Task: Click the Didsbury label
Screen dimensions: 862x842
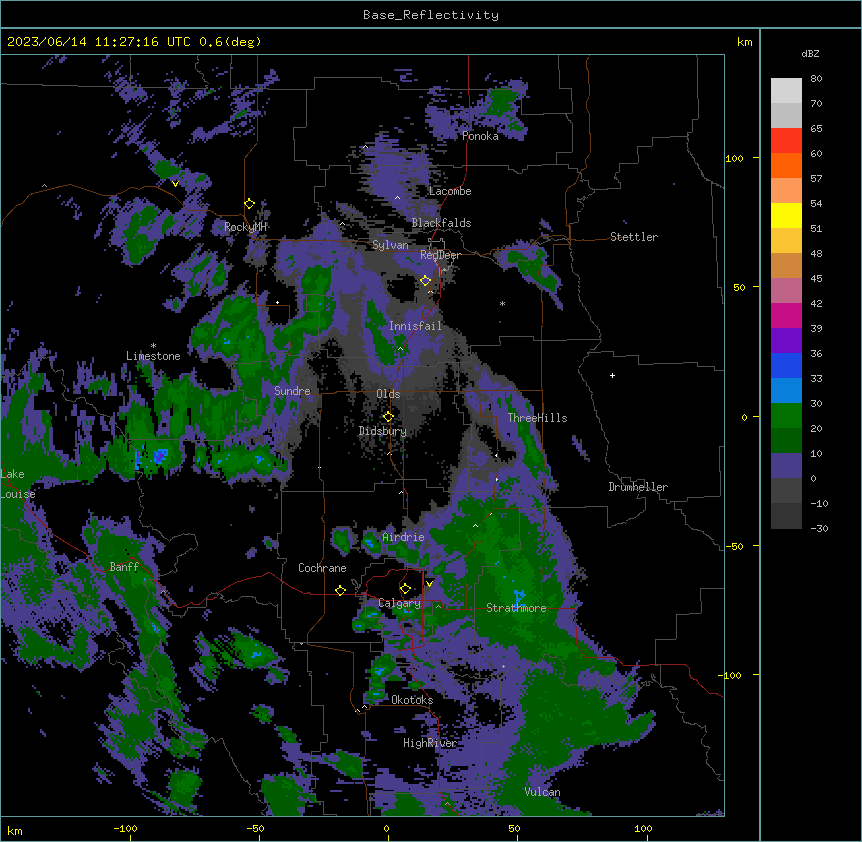Action: tap(383, 431)
